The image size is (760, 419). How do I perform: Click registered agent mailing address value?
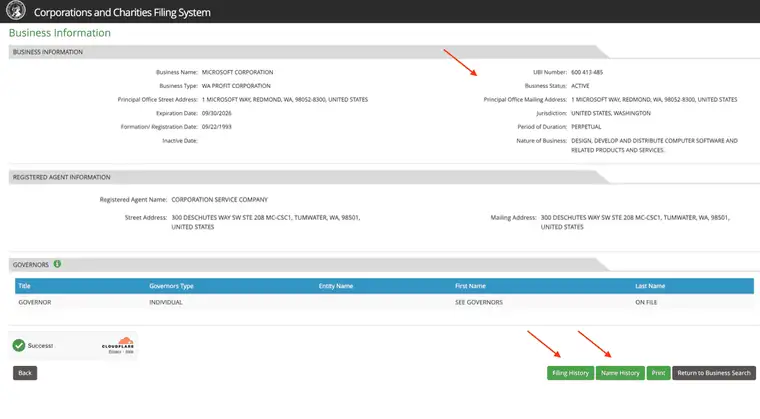coord(635,222)
